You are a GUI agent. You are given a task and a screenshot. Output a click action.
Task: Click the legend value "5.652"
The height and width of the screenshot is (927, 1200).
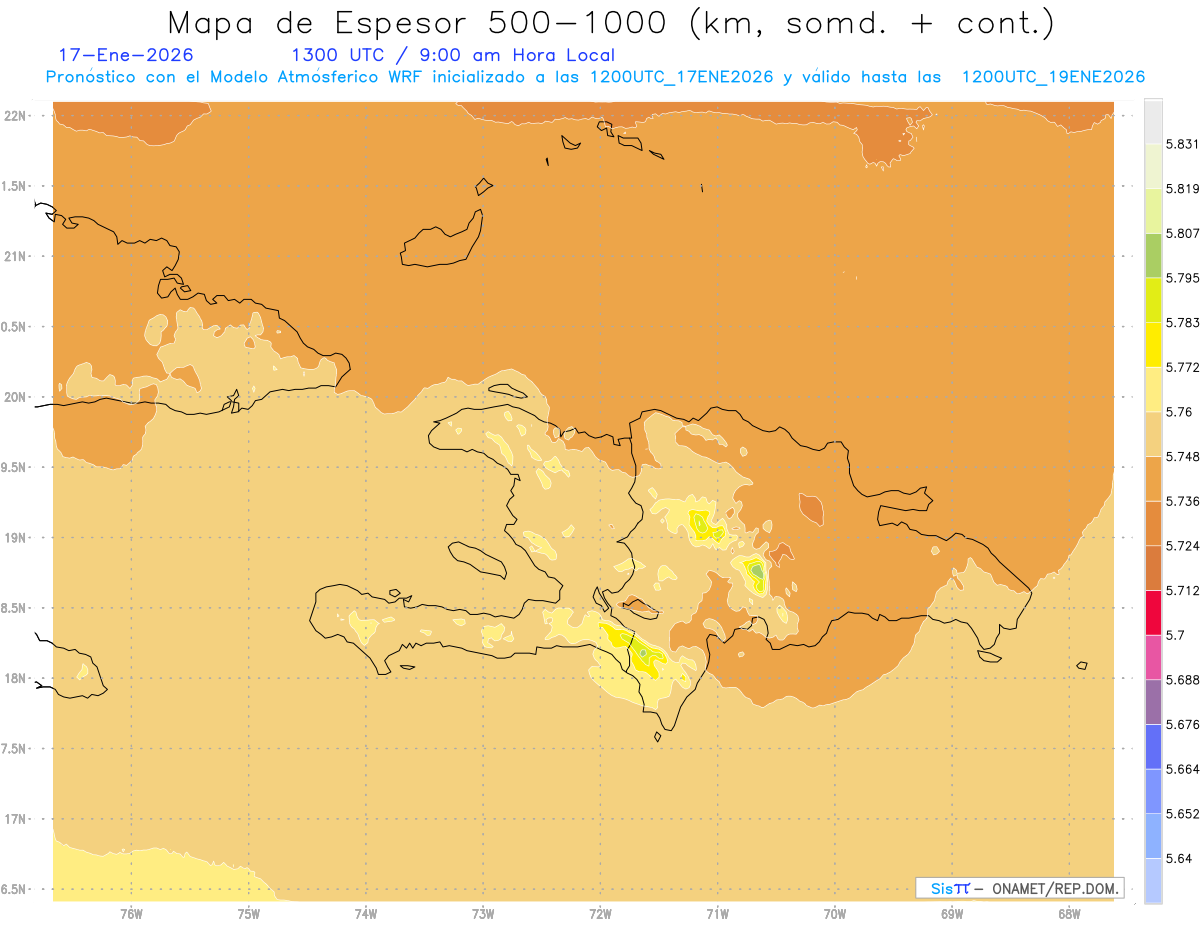coord(1182,814)
